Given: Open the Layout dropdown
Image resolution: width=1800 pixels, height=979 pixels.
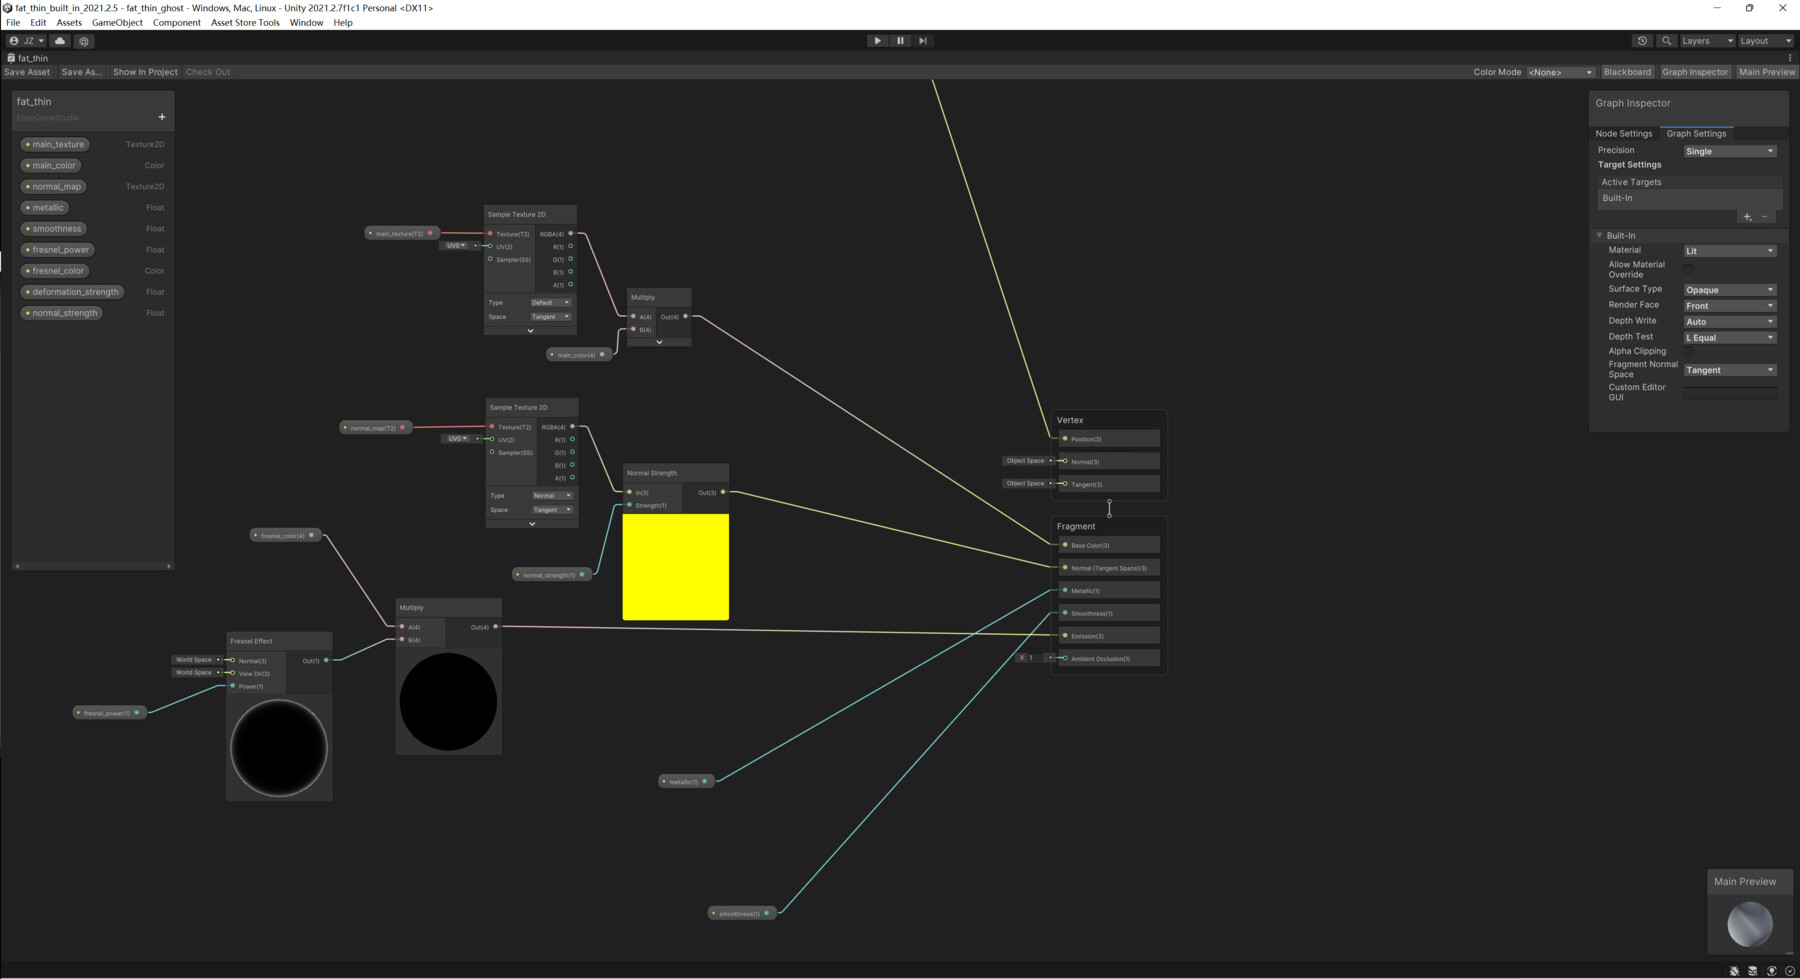Looking at the screenshot, I should tap(1764, 41).
